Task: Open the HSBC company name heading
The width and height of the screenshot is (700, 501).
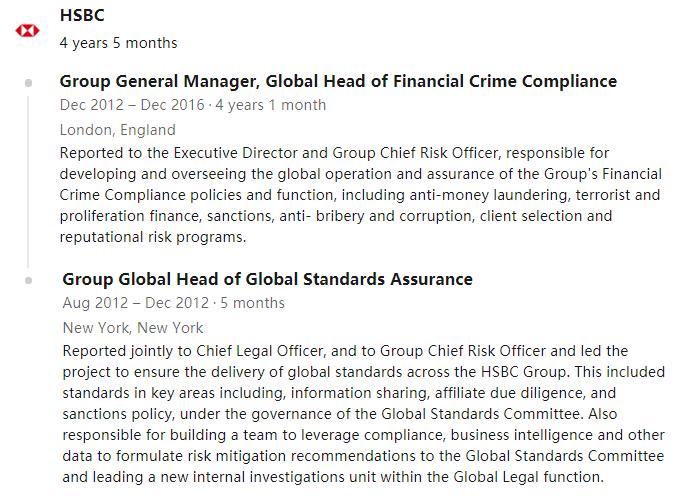Action: [x=82, y=15]
